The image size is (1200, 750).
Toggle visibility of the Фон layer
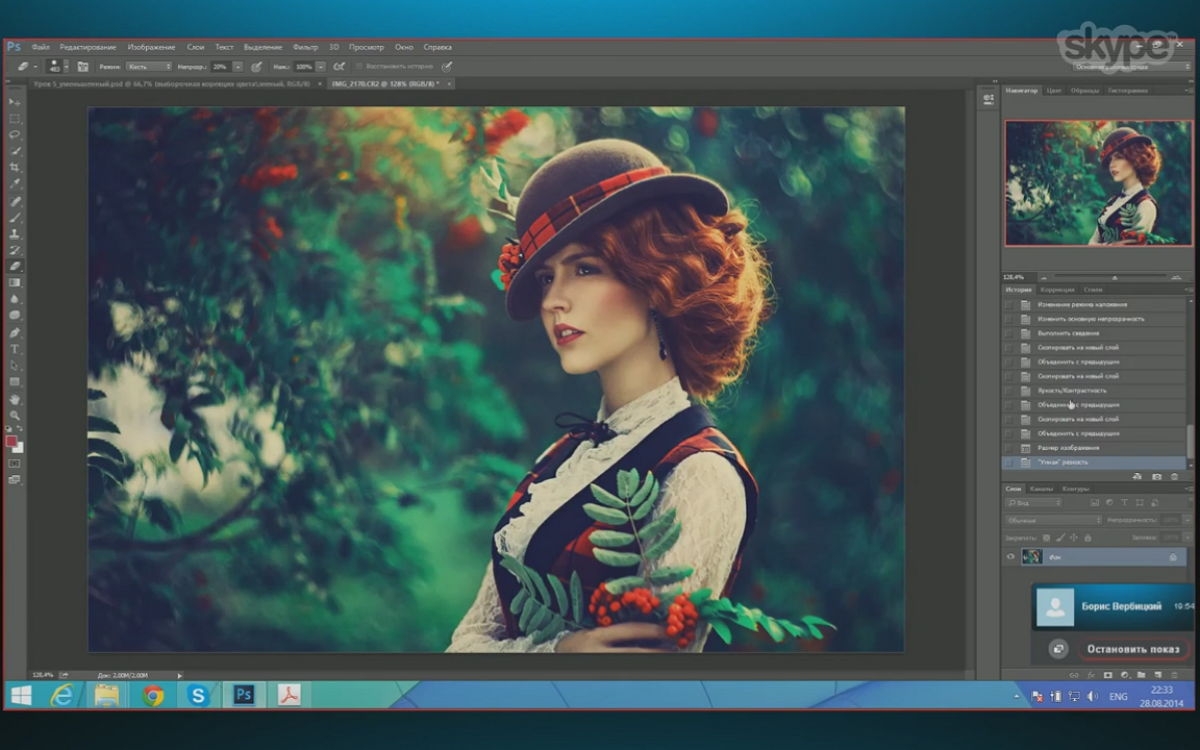pyautogui.click(x=1011, y=557)
